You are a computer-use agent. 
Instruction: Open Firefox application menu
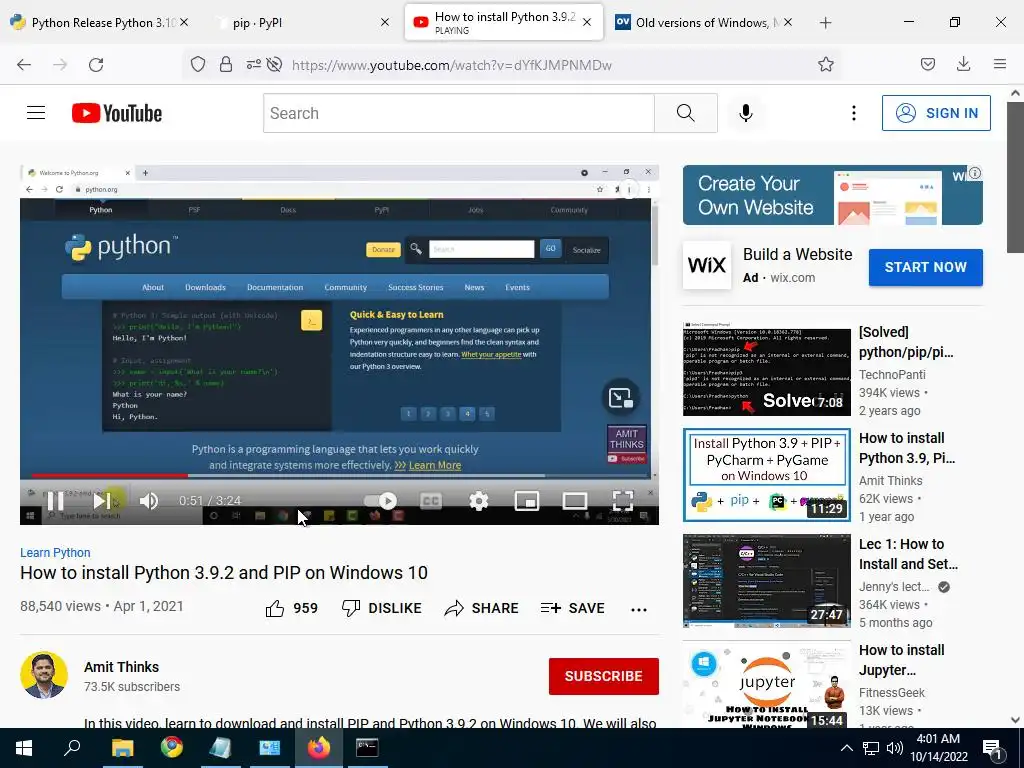click(x=1000, y=64)
